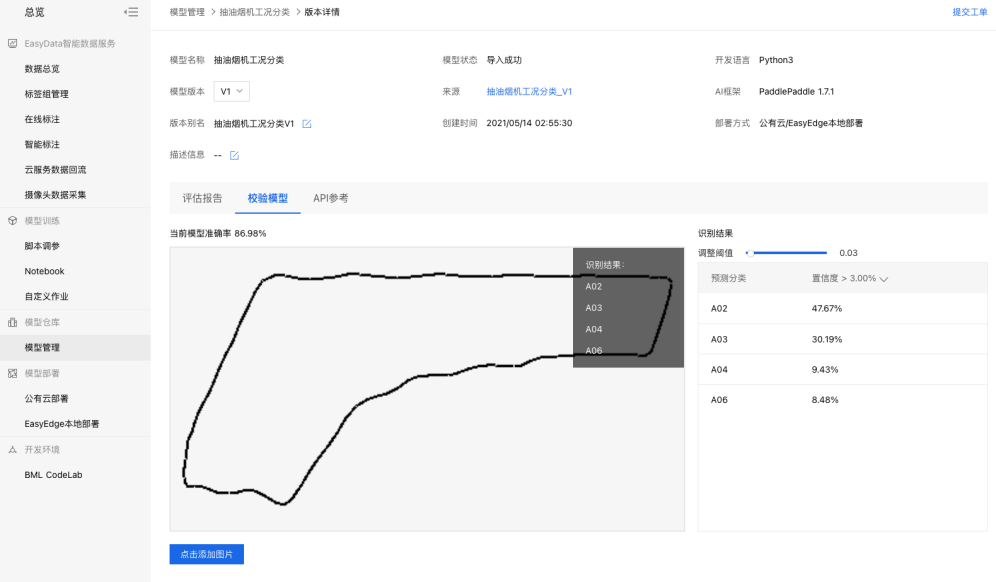This screenshot has height=582, width=996.
Task: Click the 当前模型准确率 86.98% text
Action: [218, 233]
